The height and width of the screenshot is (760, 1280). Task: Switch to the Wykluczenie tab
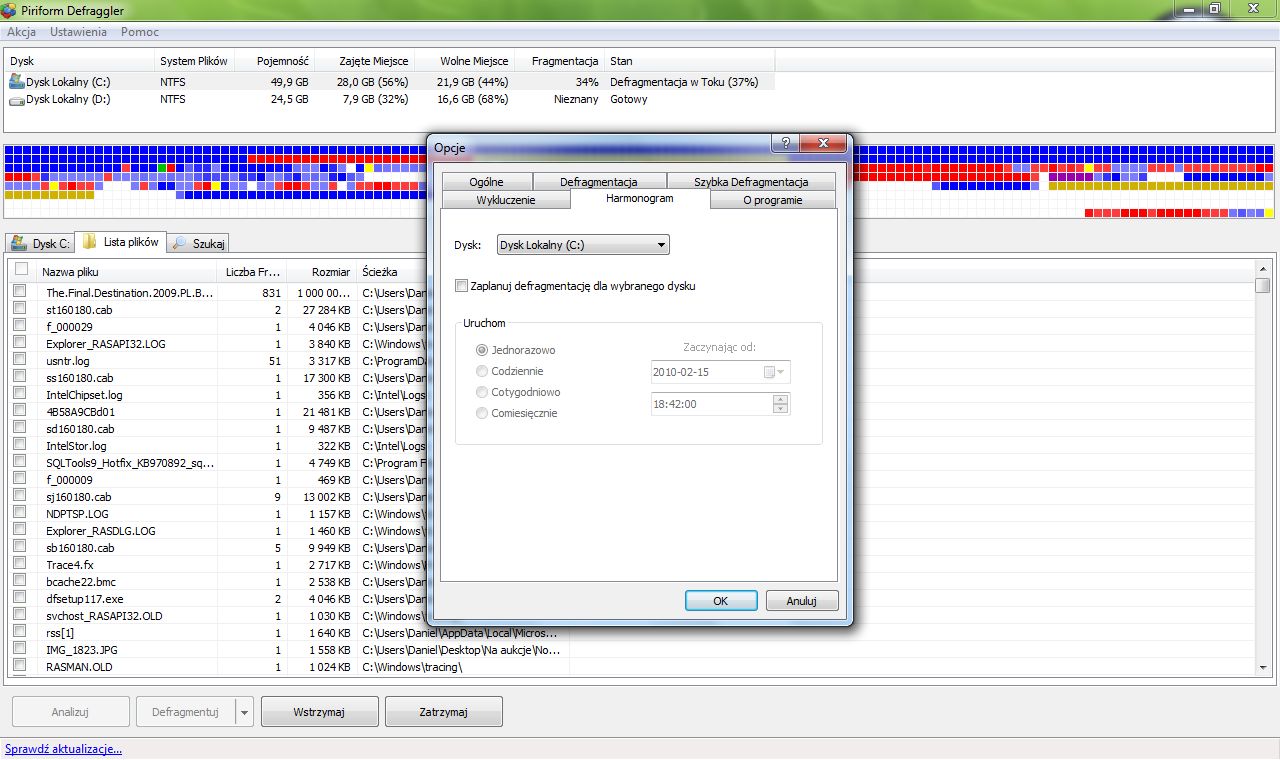point(506,200)
